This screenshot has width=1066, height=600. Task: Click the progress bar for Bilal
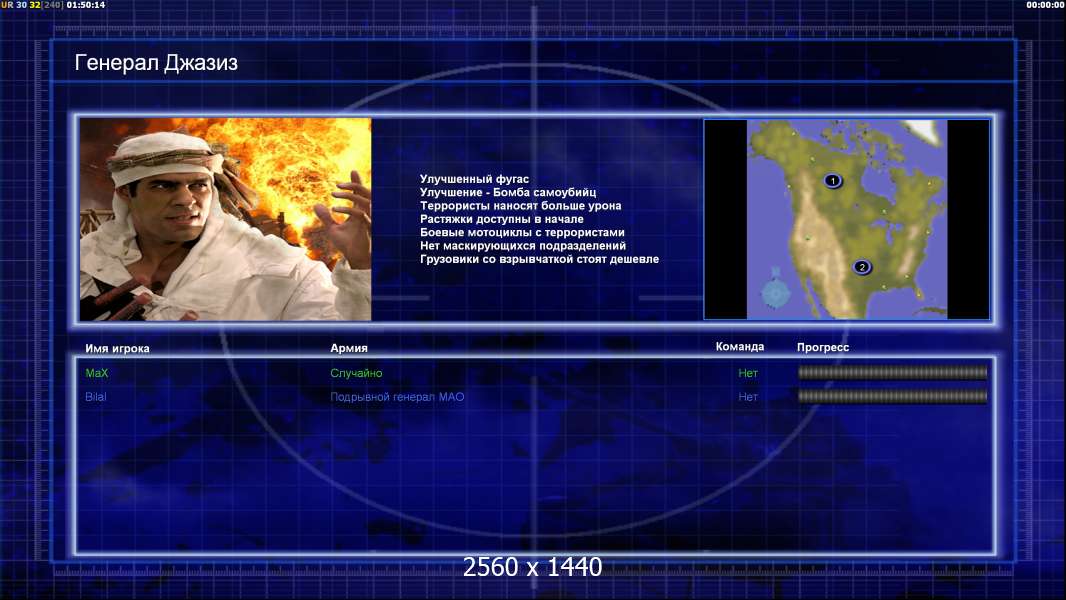coord(892,396)
